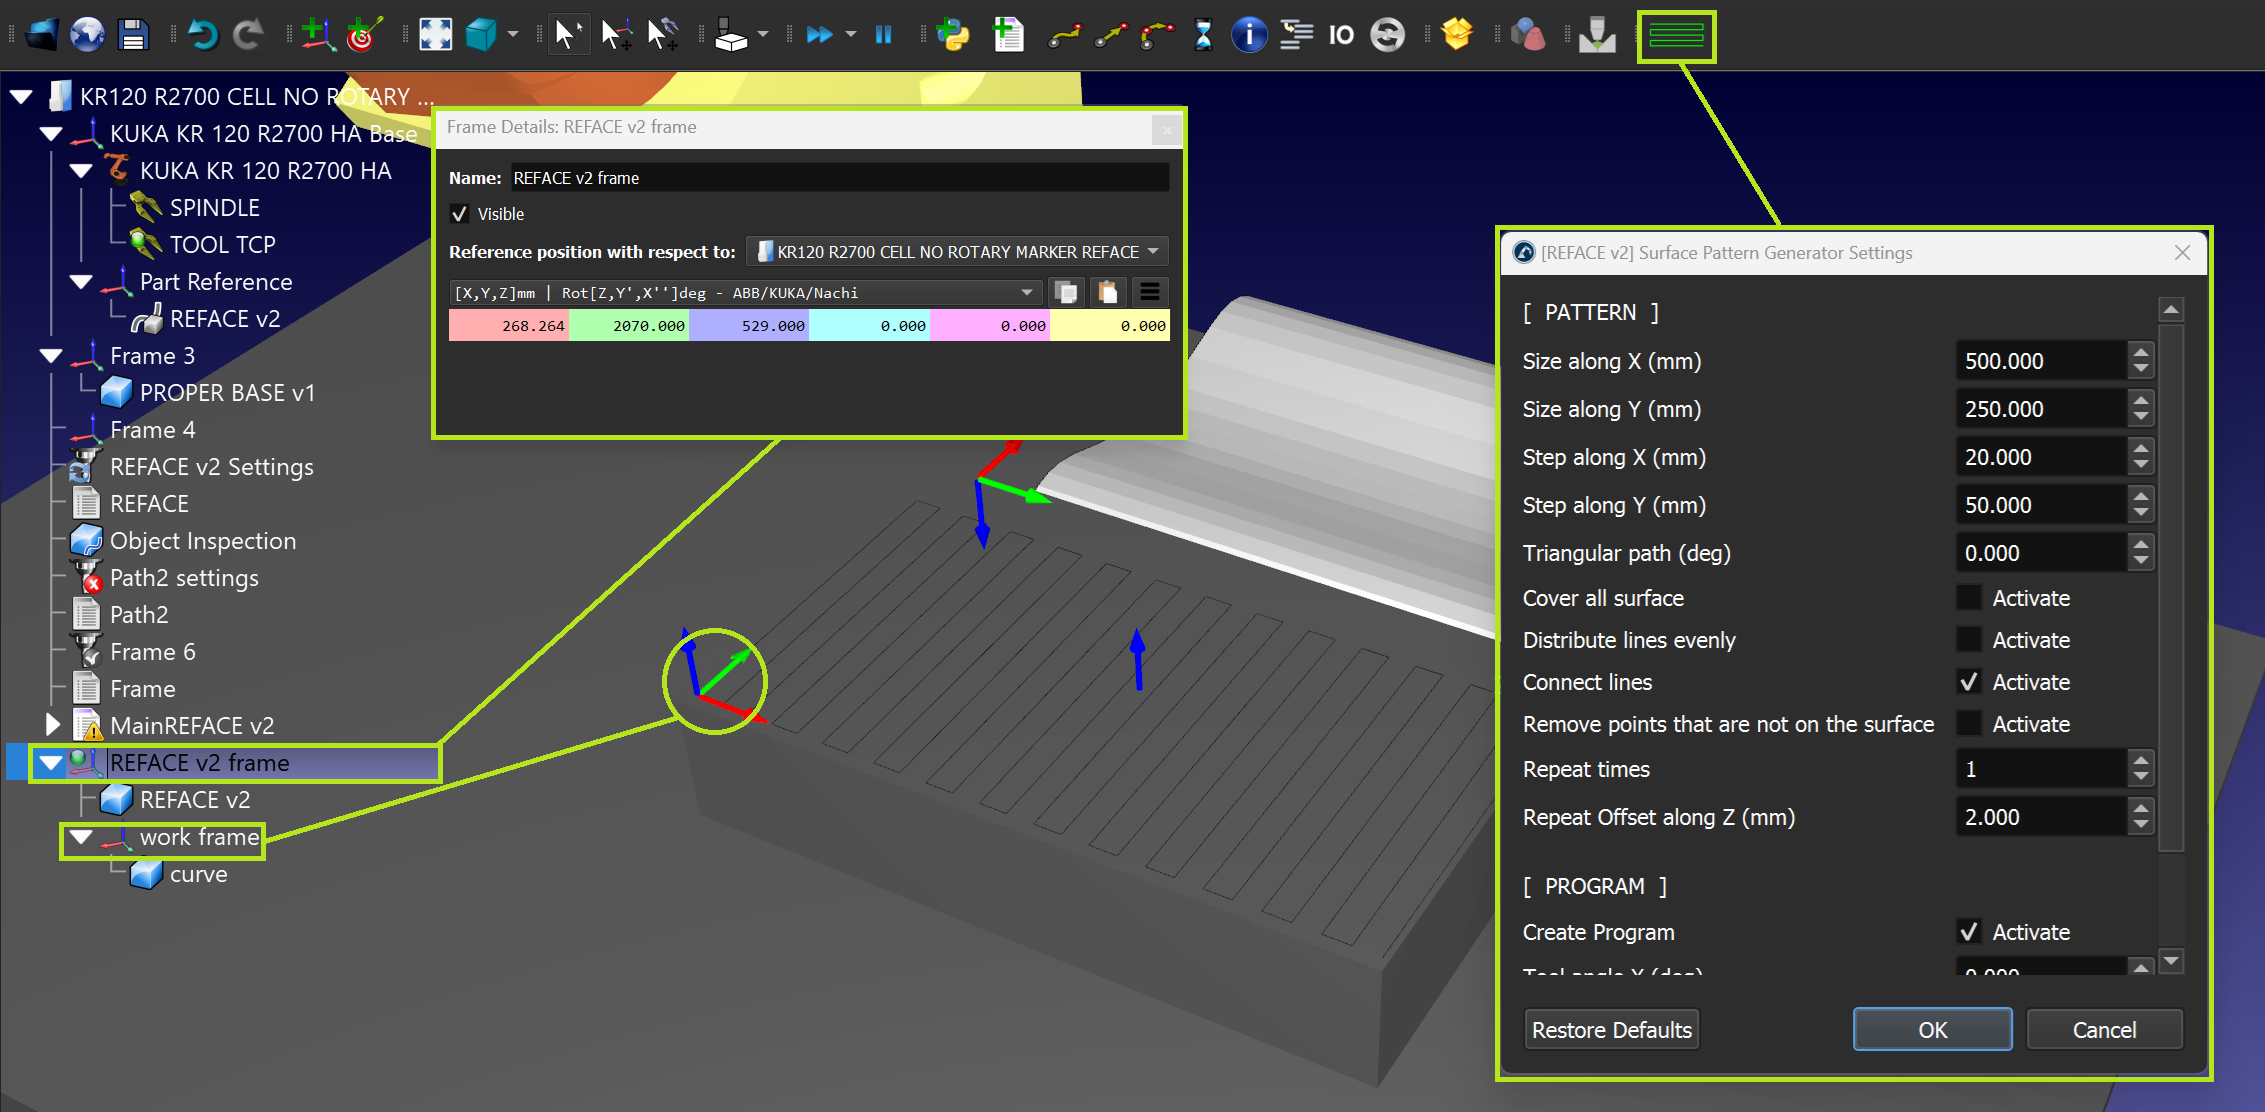Click the Add Python program icon
Image resolution: width=2265 pixels, height=1112 pixels.
coord(954,35)
